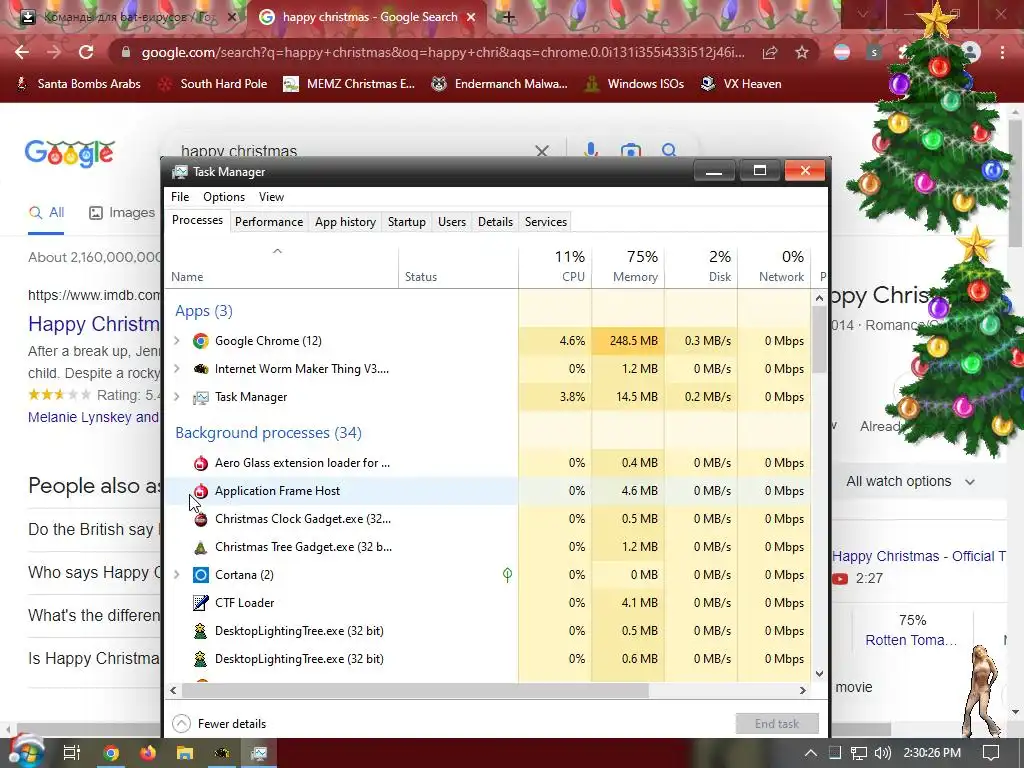The width and height of the screenshot is (1024, 768).
Task: Click search by image camera icon
Action: click(630, 151)
